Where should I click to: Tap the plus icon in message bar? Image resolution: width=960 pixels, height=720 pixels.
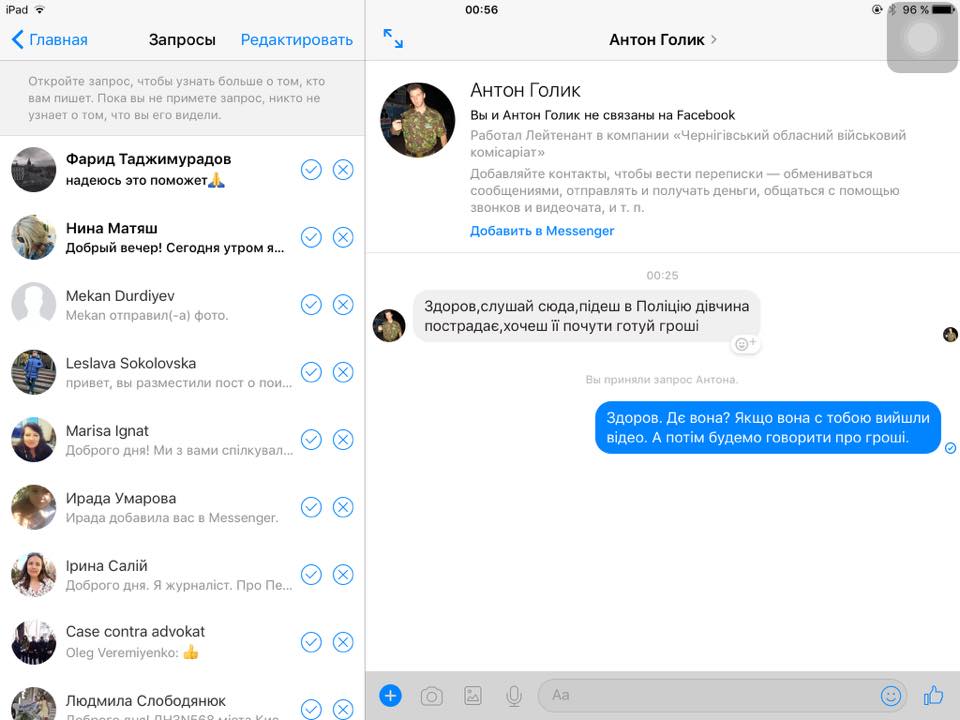pos(391,695)
